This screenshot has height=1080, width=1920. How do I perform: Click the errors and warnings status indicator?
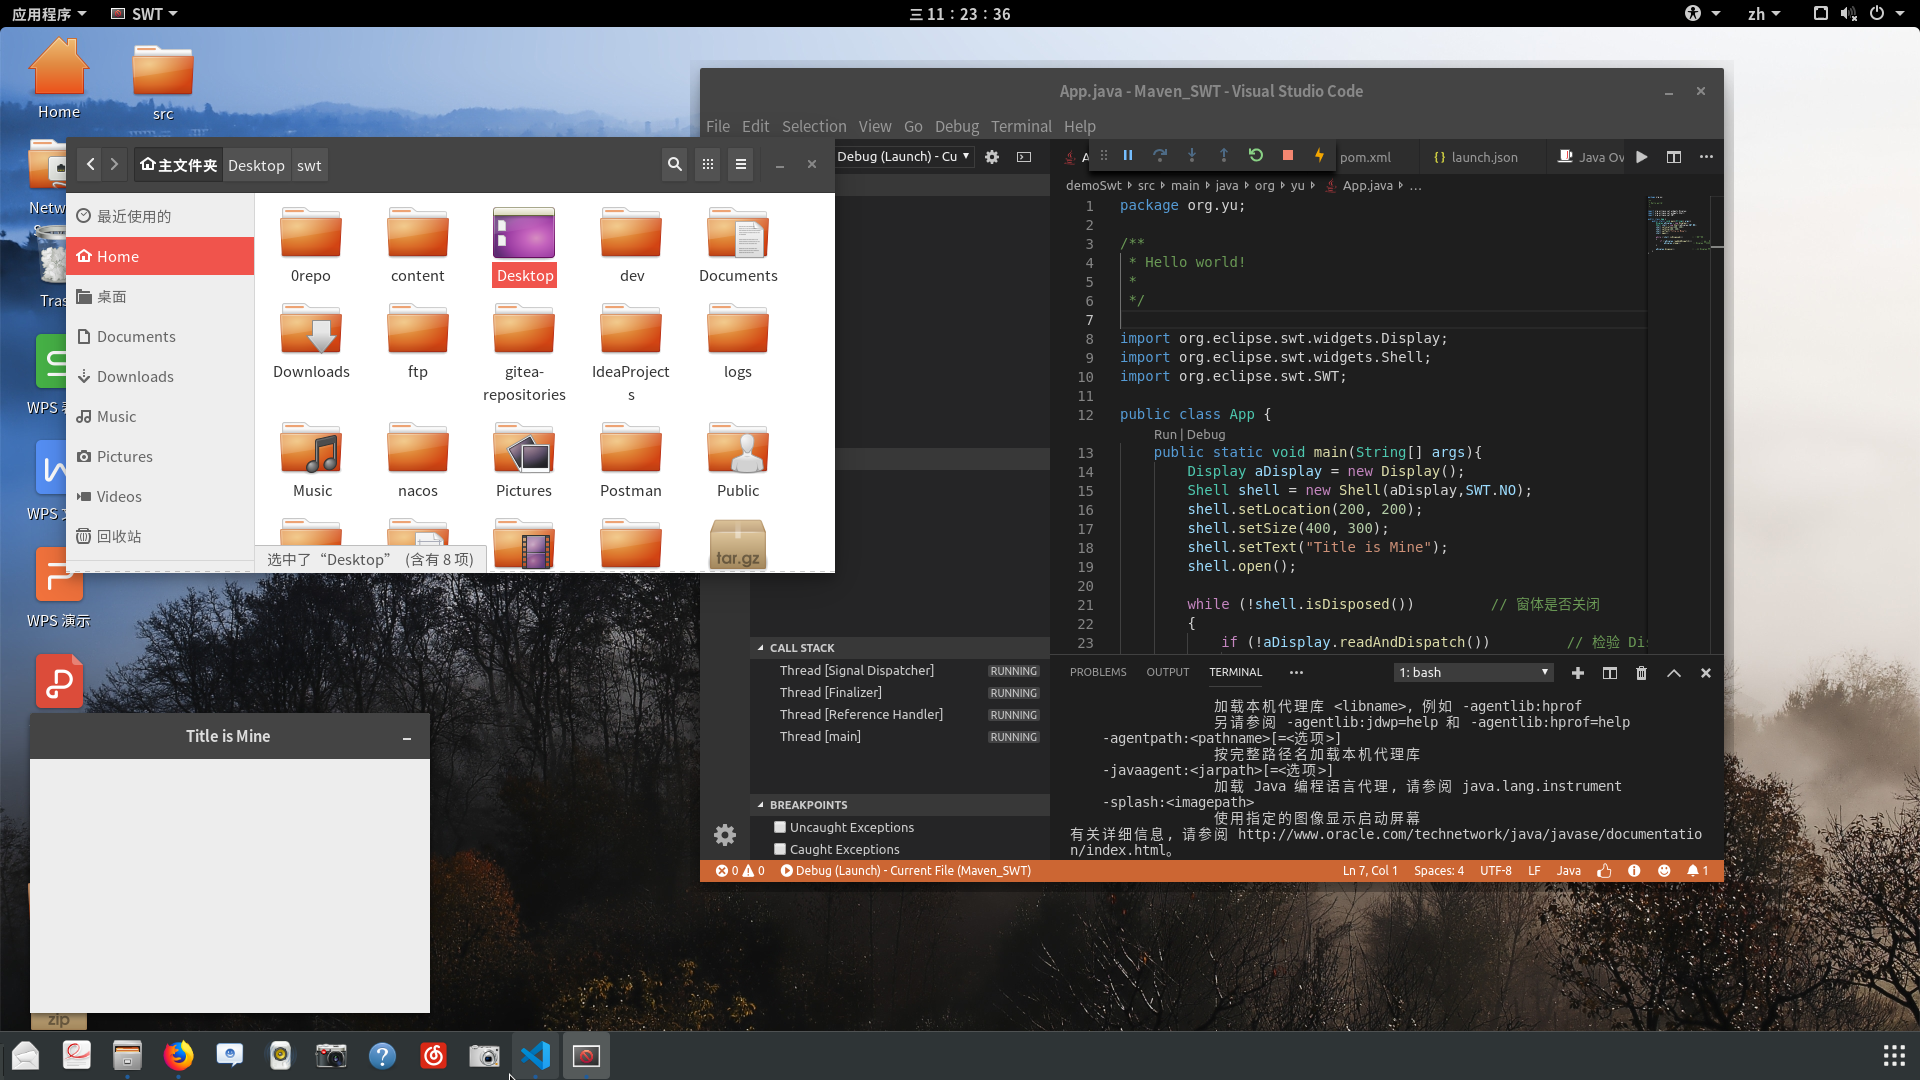(740, 871)
